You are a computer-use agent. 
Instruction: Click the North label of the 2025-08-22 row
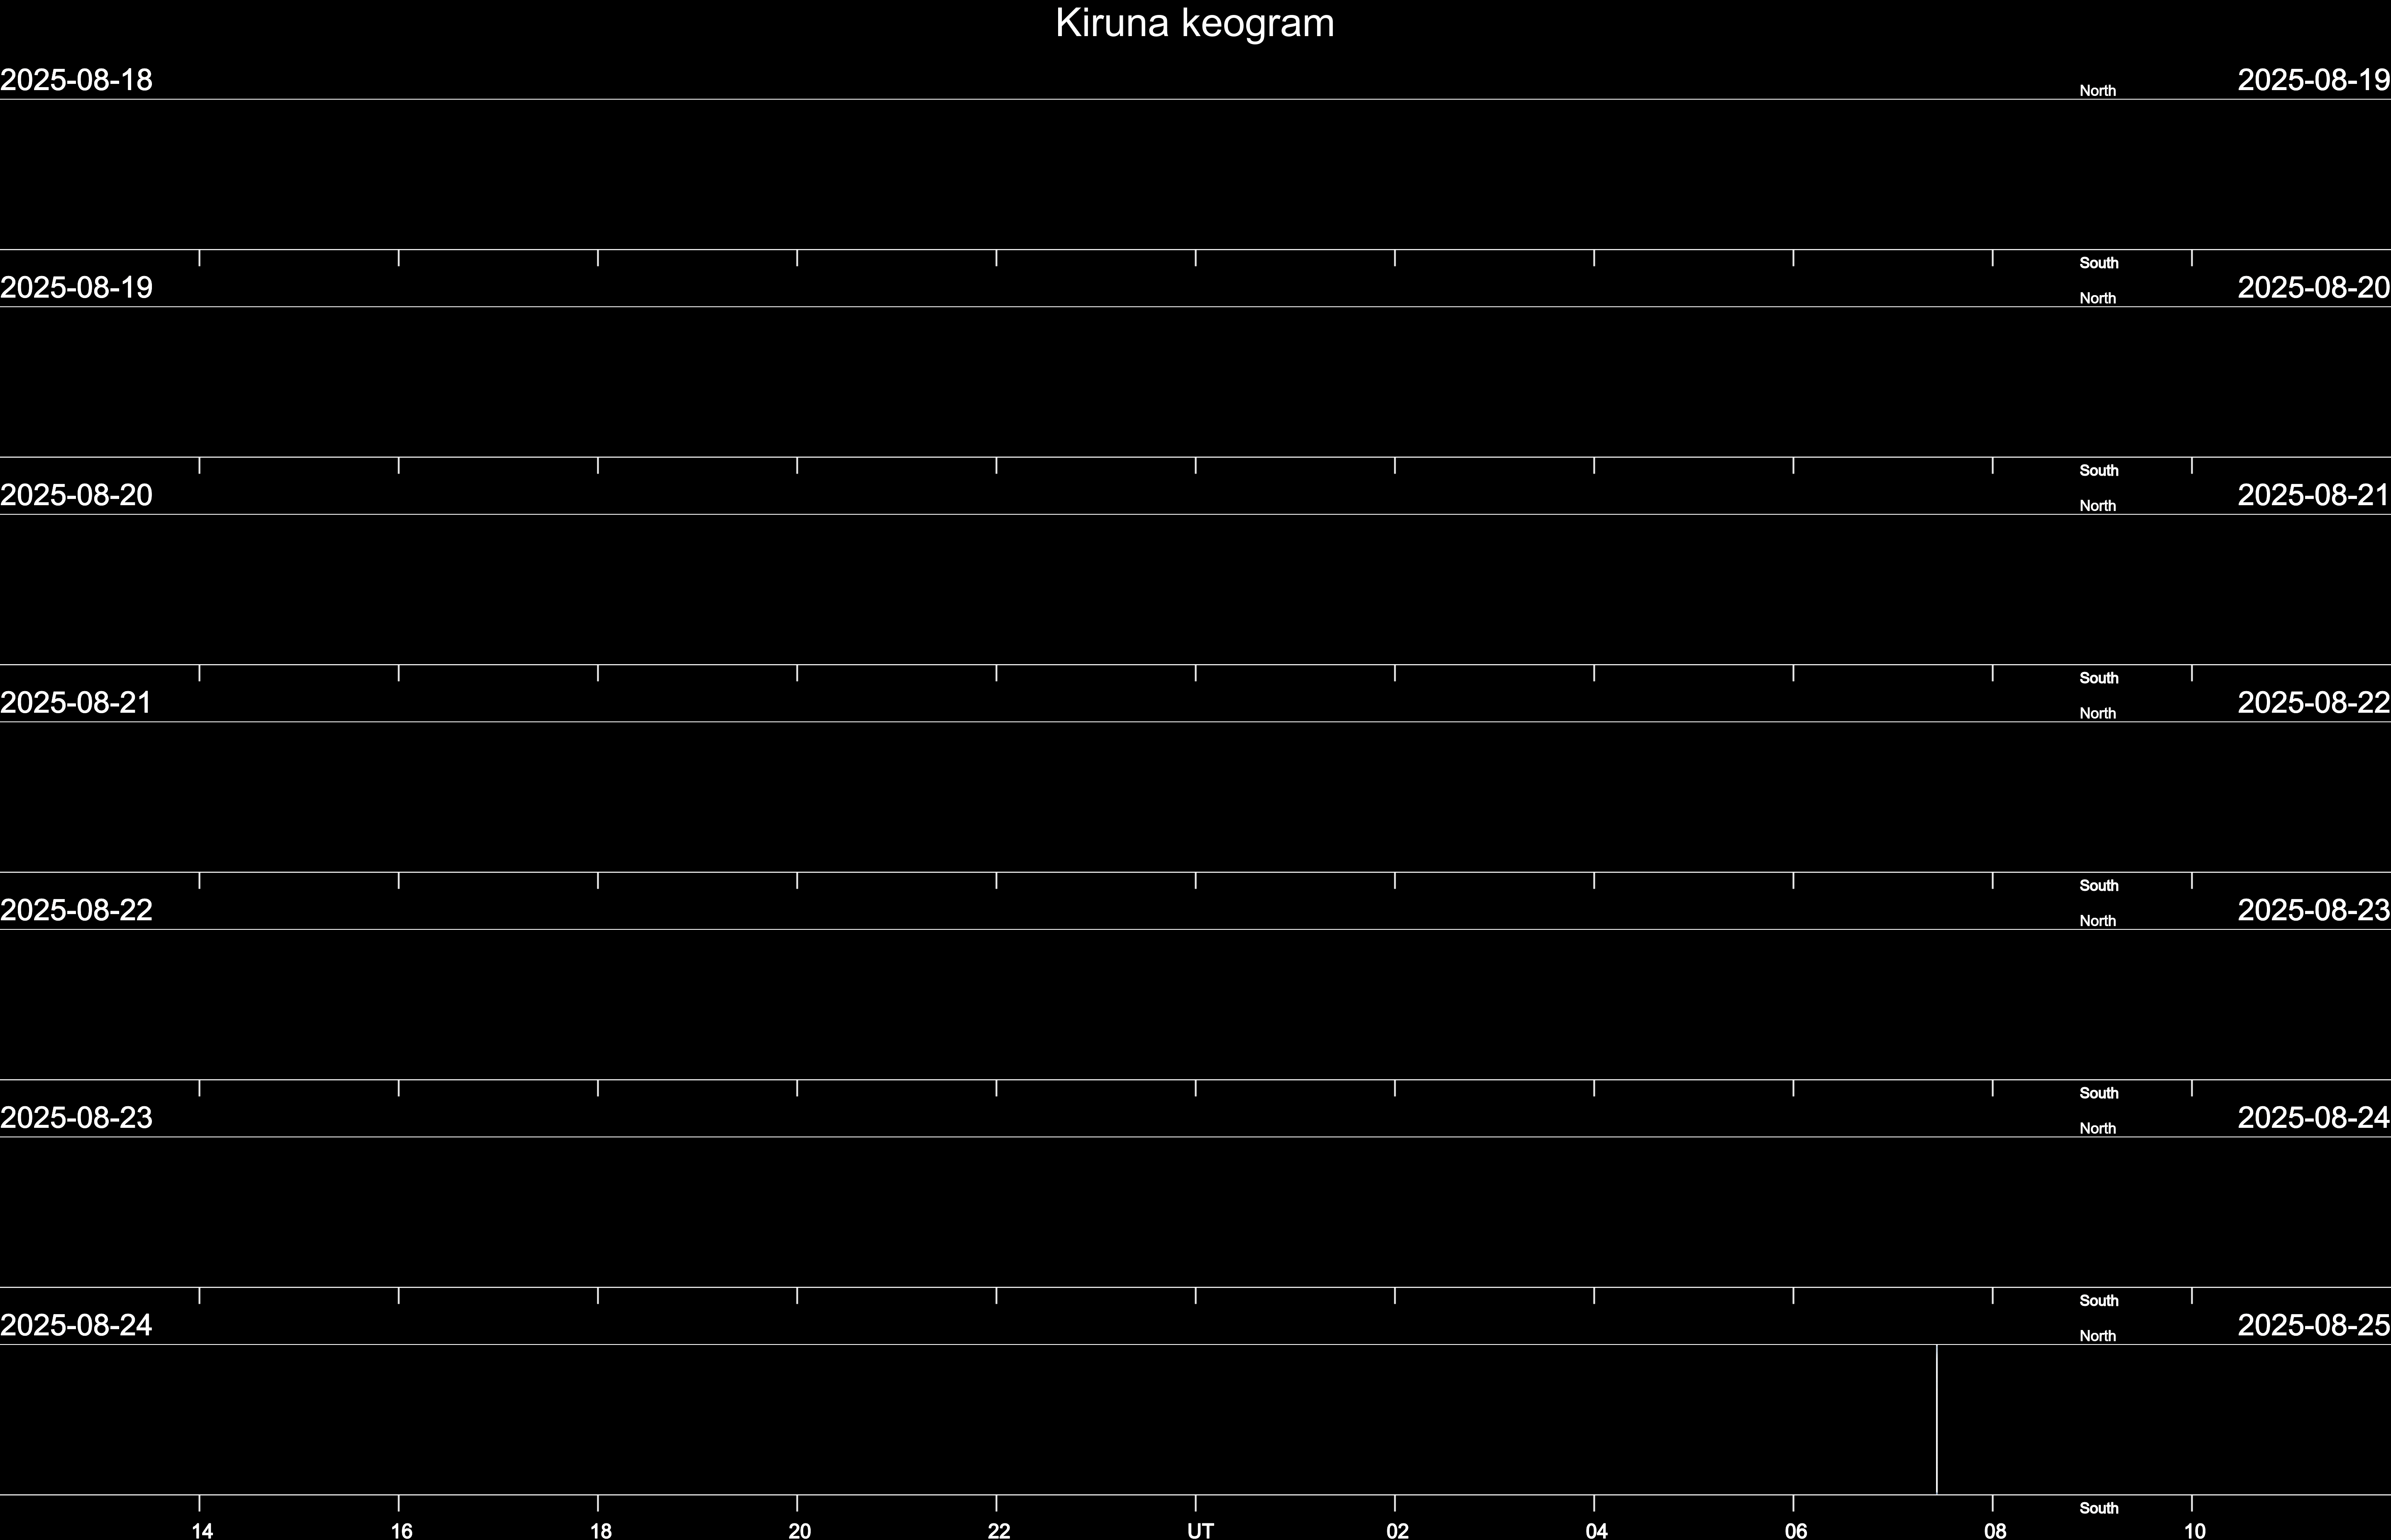pos(2098,921)
